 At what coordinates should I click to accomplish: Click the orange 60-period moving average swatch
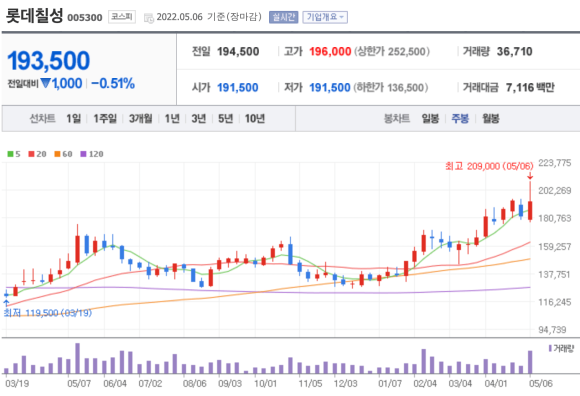[57, 154]
